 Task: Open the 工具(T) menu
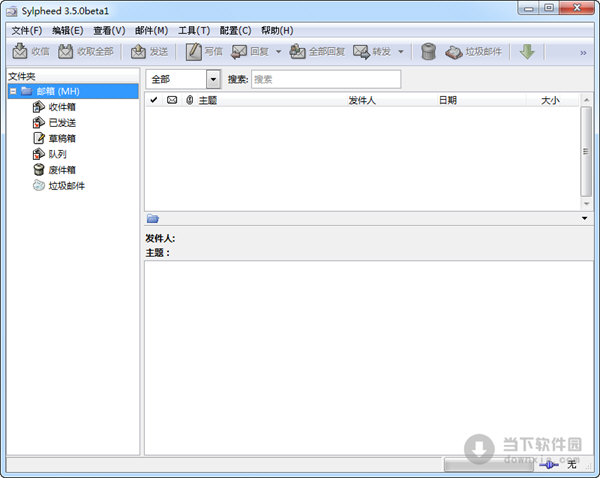[x=194, y=30]
